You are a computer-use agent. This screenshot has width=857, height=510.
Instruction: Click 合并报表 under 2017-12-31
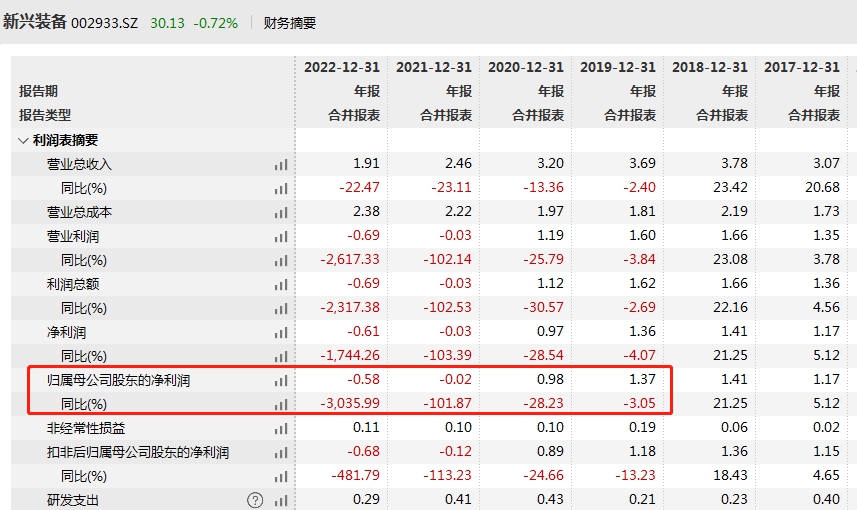[814, 115]
